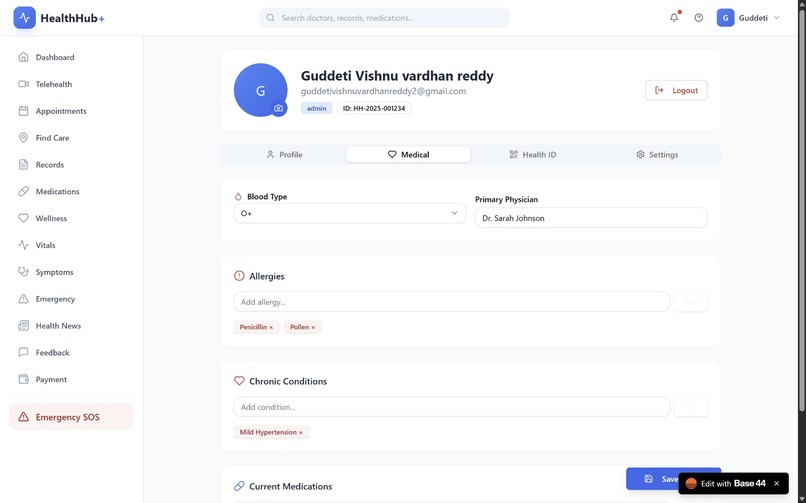
Task: Remove Mild Hypertension condition tag
Action: pos(301,433)
